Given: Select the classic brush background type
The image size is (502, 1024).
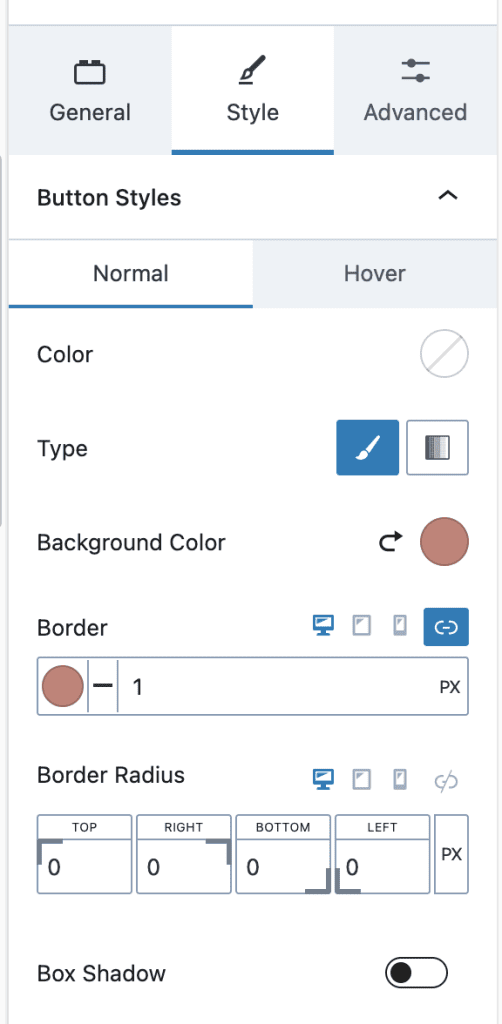Looking at the screenshot, I should point(368,447).
